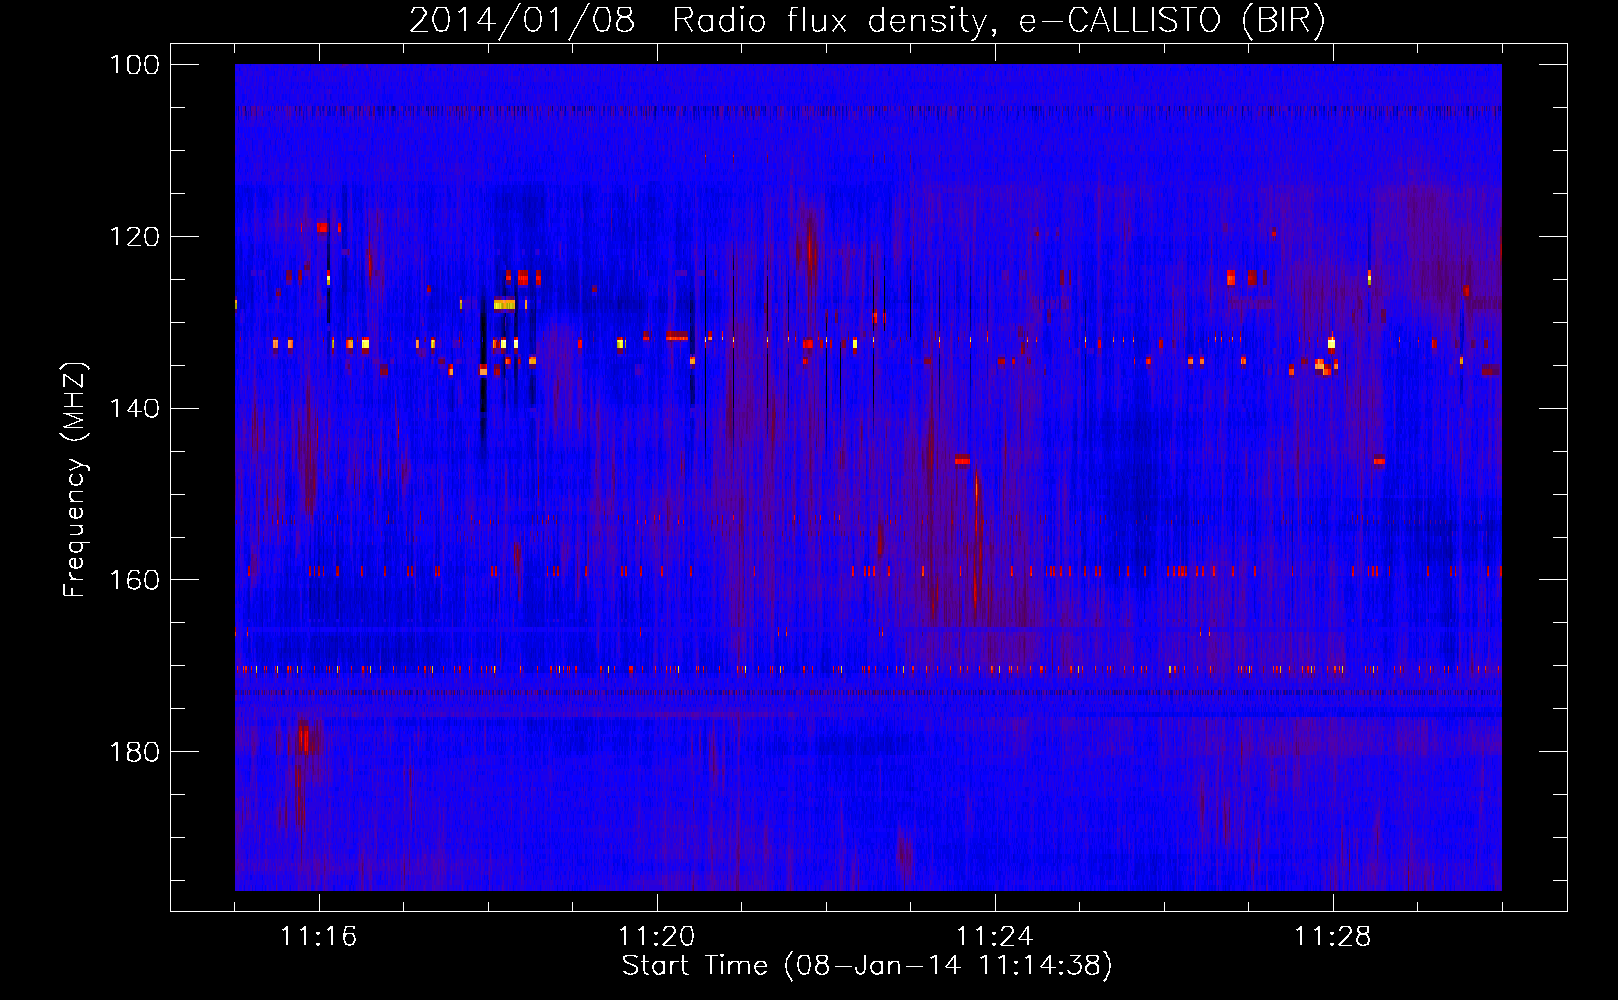Click the time tick label 11:24

(995, 936)
